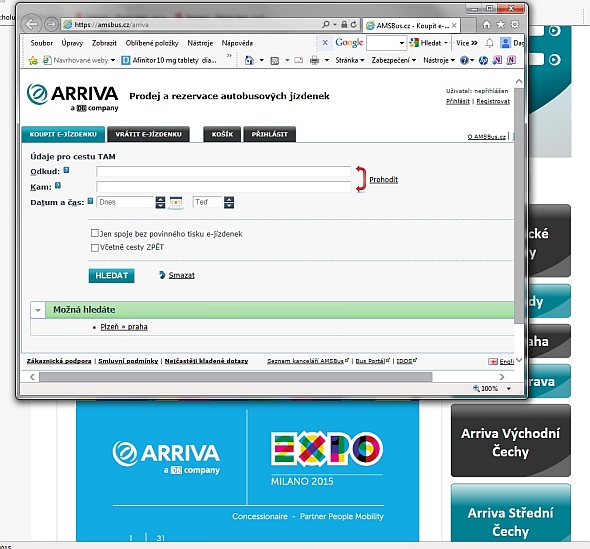The width and height of the screenshot is (590, 549).
Task: Open Arriva Střední Čechy in the background page
Action: tap(511, 514)
